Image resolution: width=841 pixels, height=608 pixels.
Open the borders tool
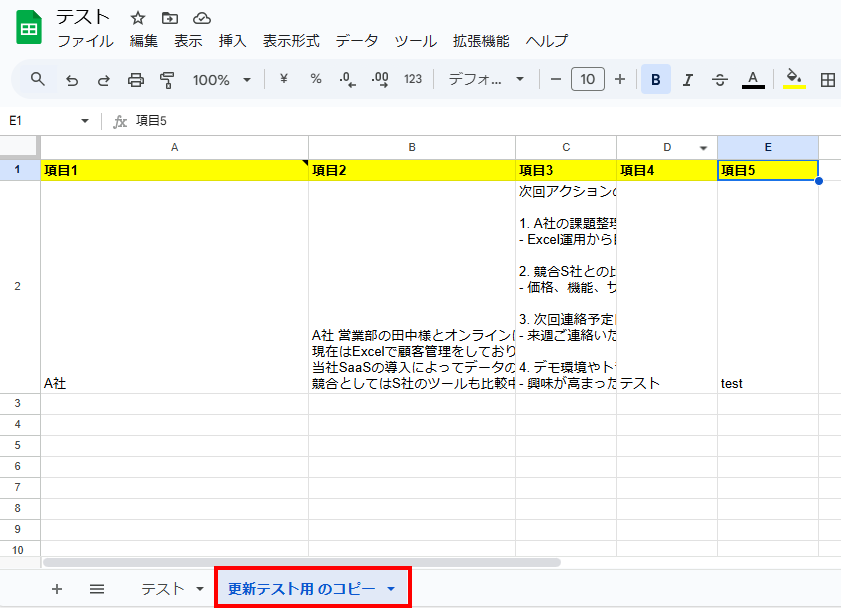828,80
